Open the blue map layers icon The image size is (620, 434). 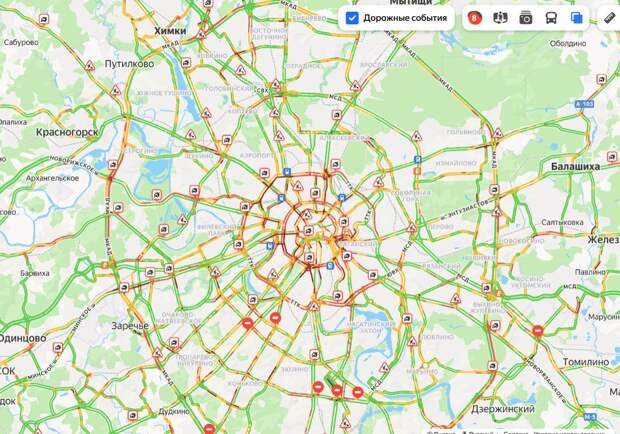tap(577, 18)
